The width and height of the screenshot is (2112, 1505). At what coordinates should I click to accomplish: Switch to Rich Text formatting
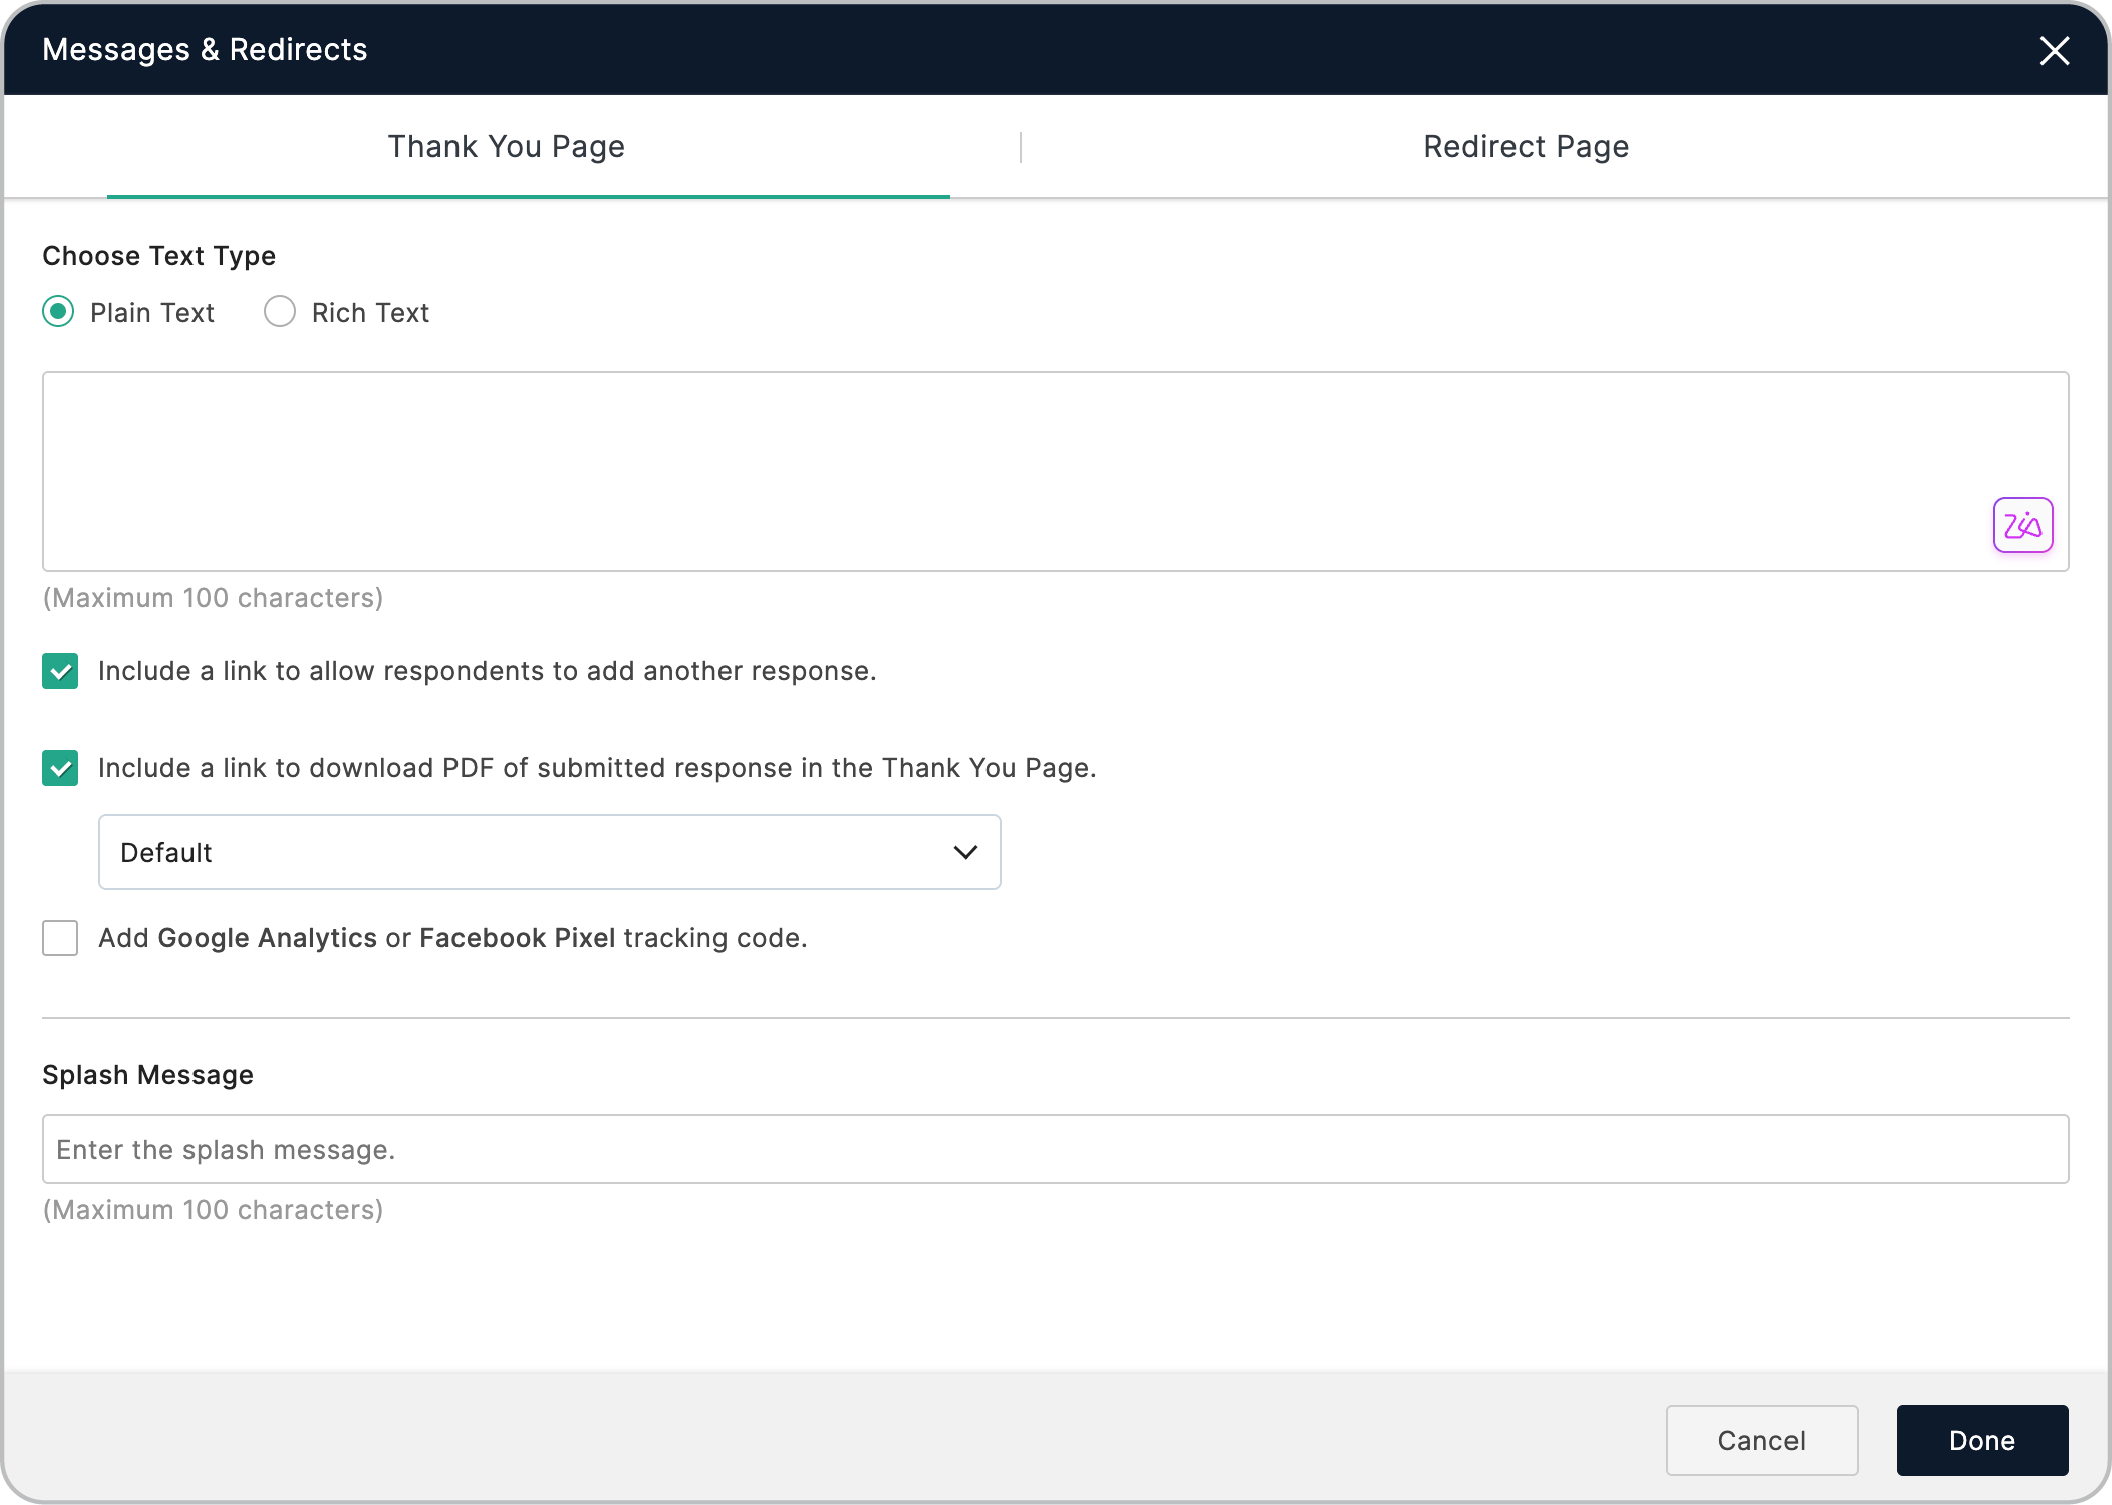(280, 312)
